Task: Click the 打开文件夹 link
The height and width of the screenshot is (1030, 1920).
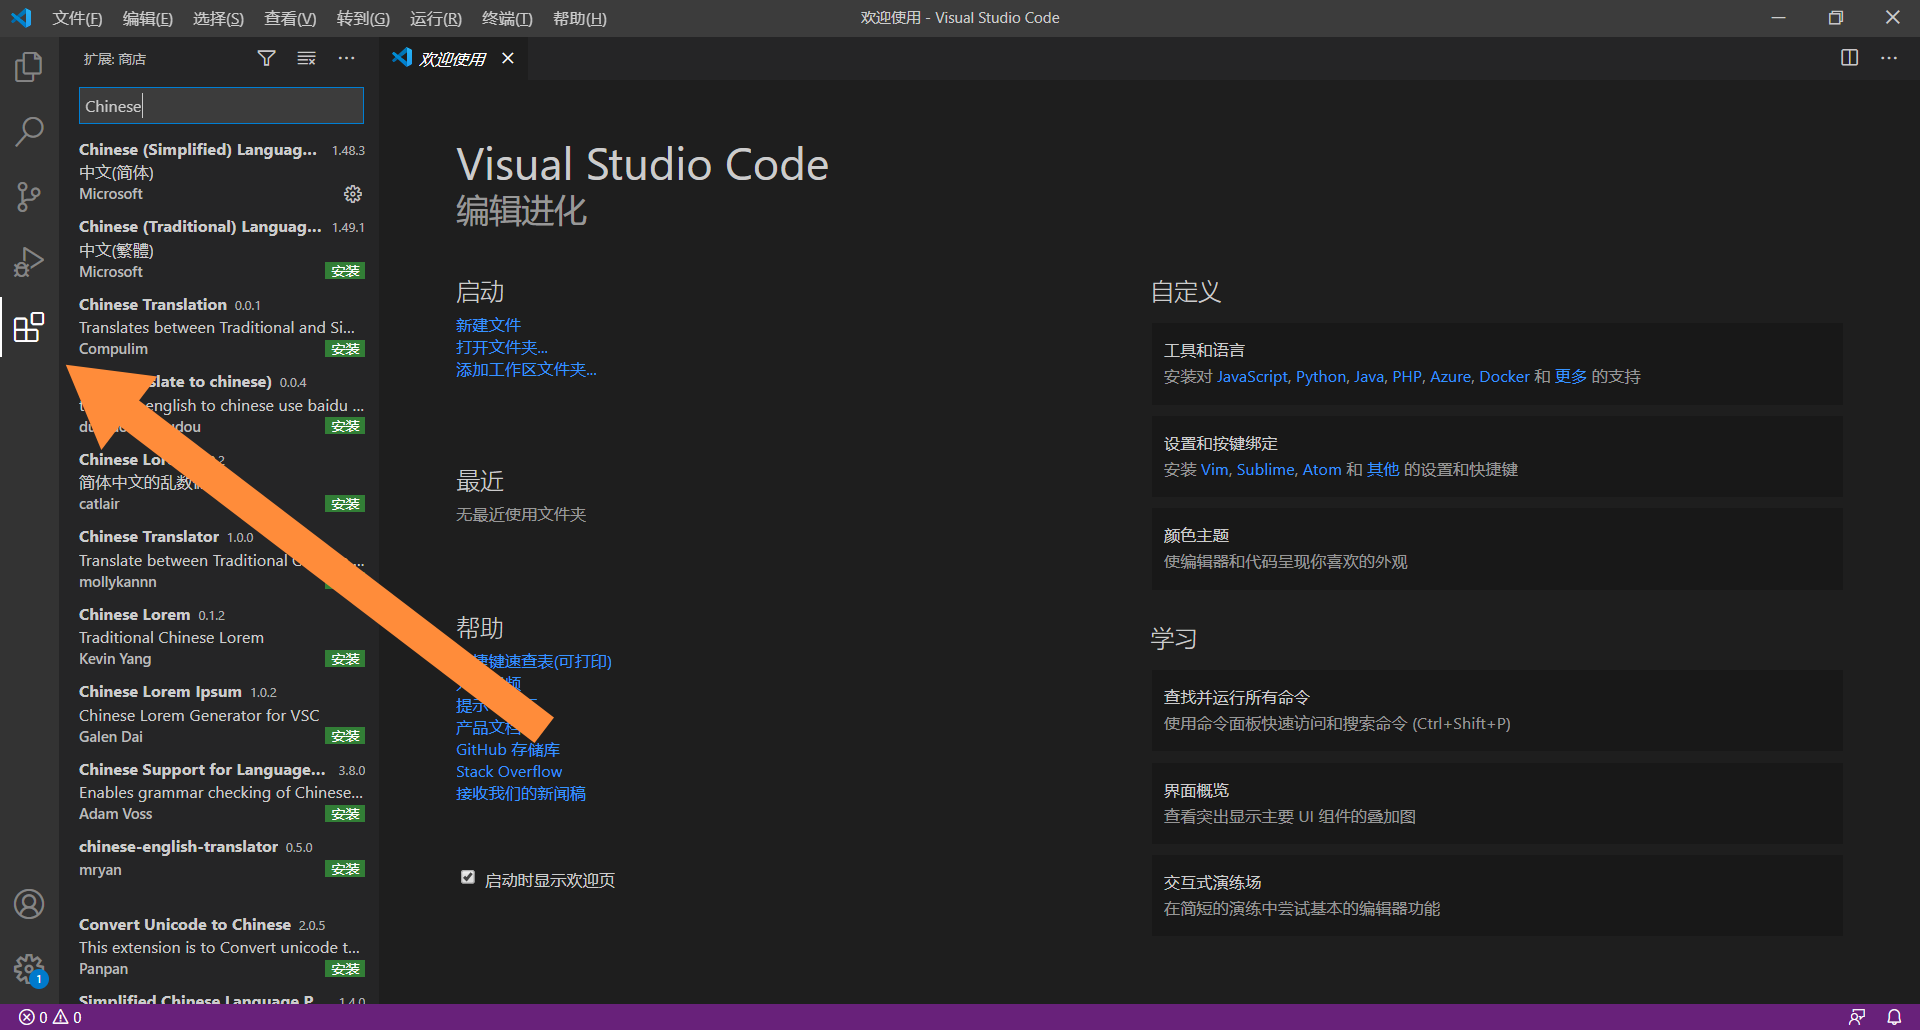Action: 501,347
